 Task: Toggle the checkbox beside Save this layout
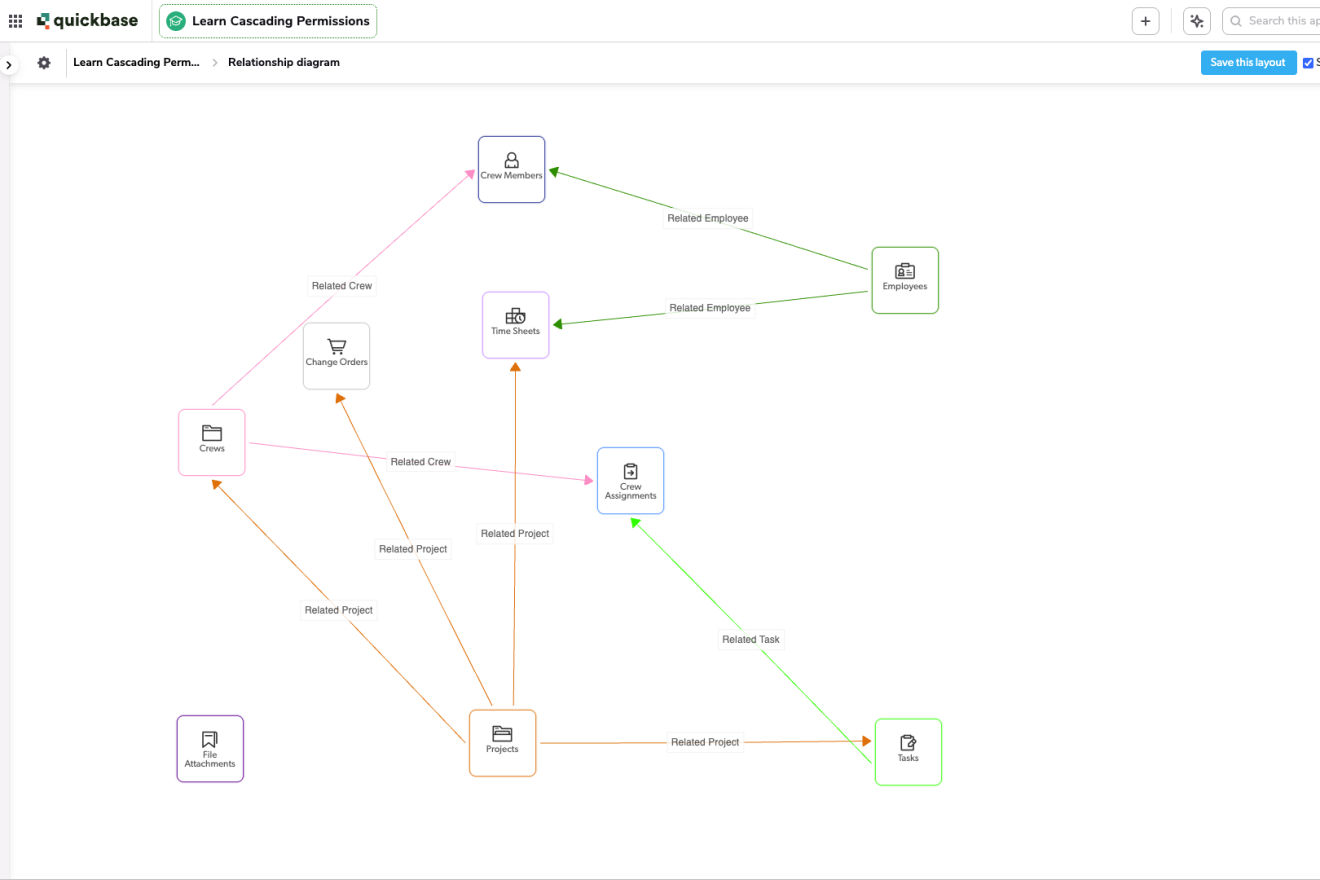click(x=1308, y=63)
